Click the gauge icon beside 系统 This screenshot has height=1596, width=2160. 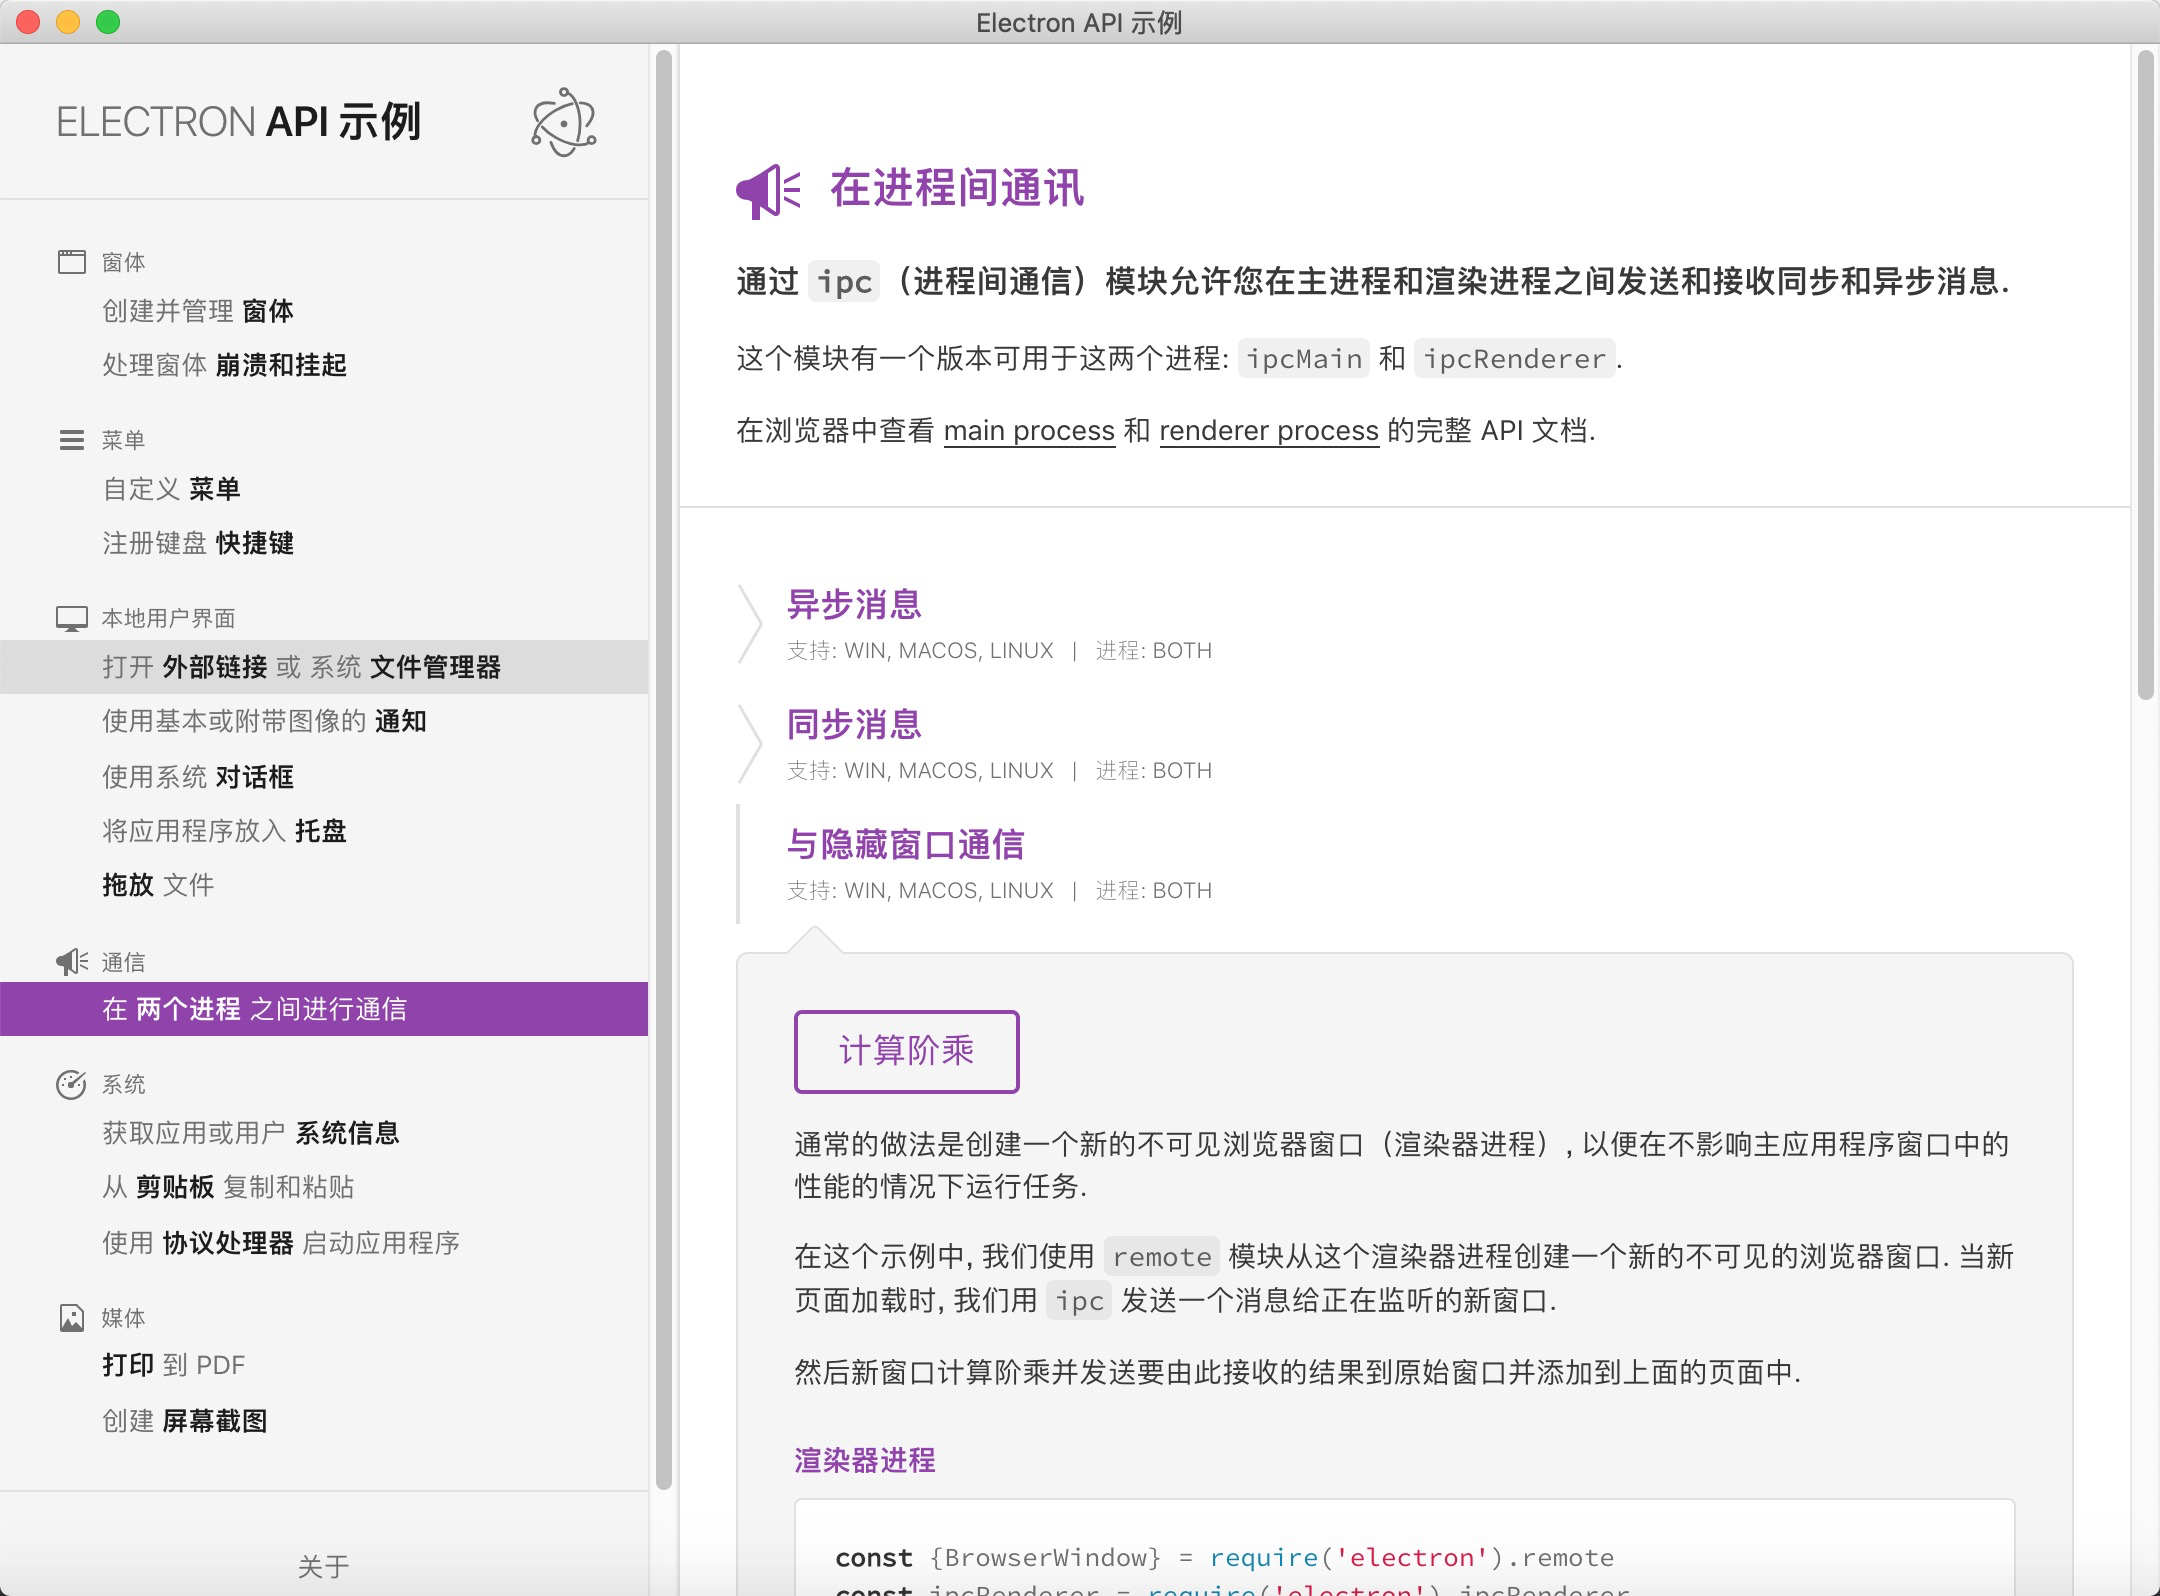tap(72, 1084)
